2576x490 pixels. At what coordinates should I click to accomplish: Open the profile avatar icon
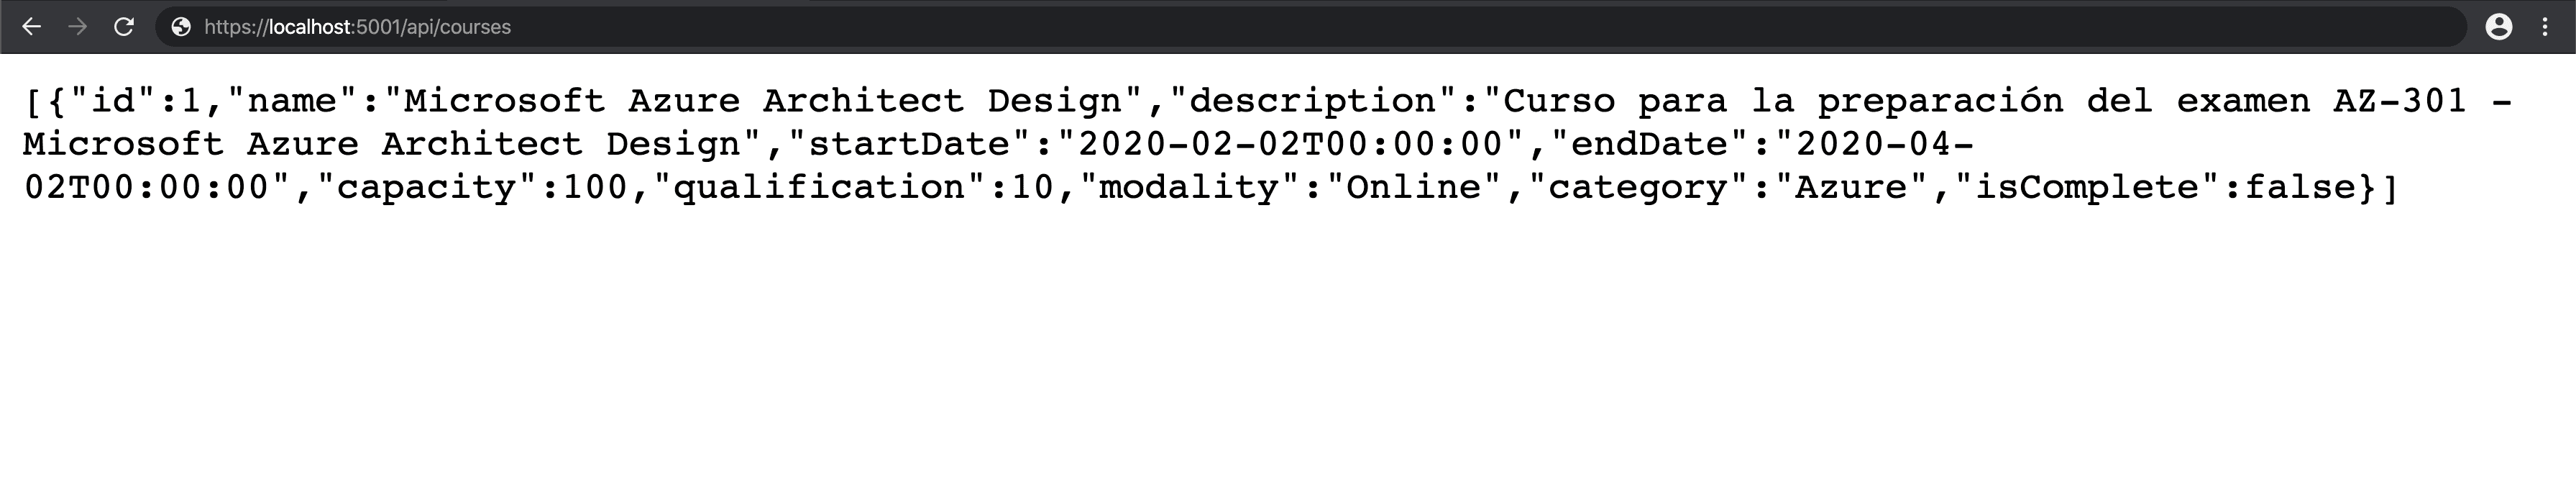click(2499, 27)
